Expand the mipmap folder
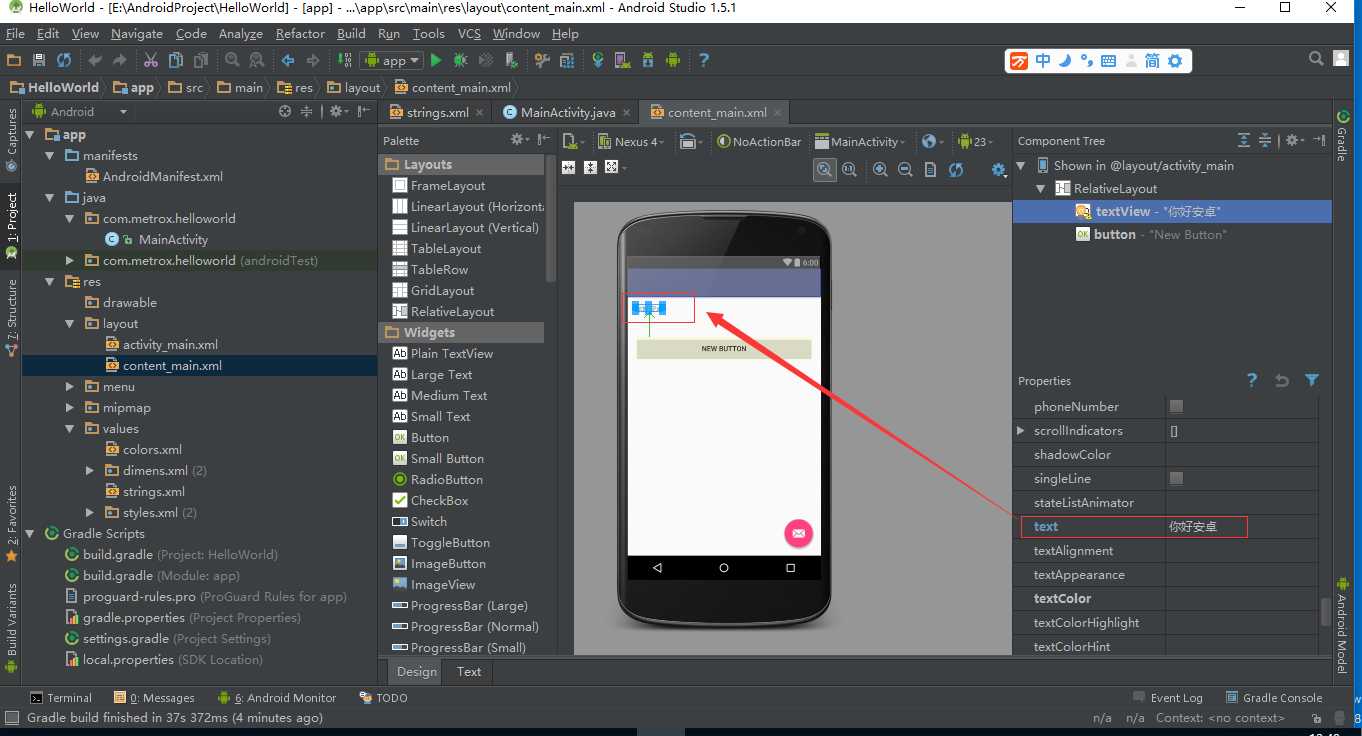 coord(70,407)
